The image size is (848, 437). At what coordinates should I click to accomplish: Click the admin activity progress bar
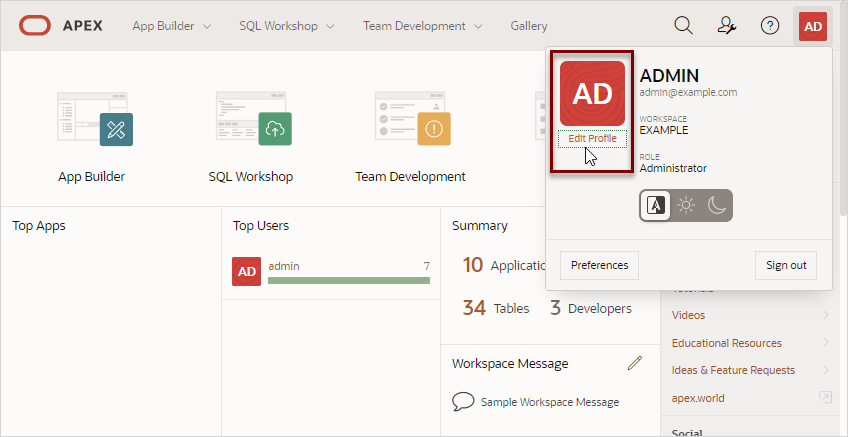[x=349, y=280]
